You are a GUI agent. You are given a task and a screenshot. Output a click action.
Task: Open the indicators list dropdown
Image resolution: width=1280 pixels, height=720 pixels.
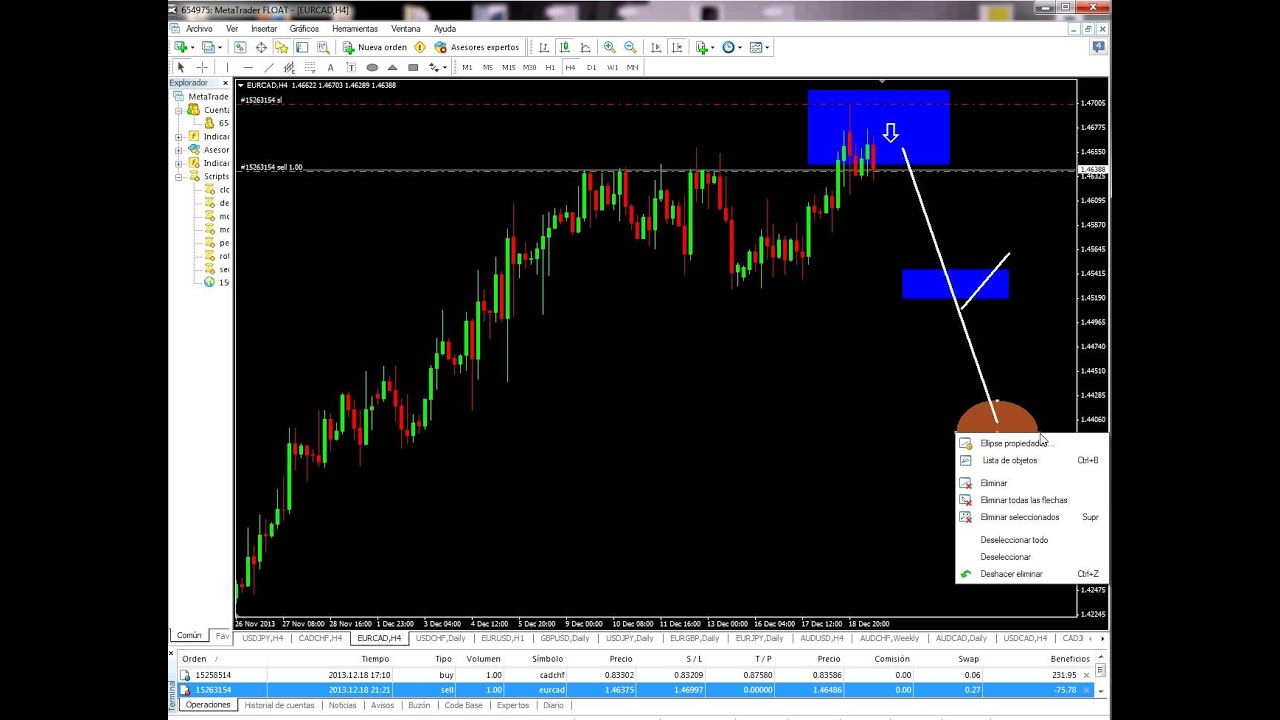704,47
